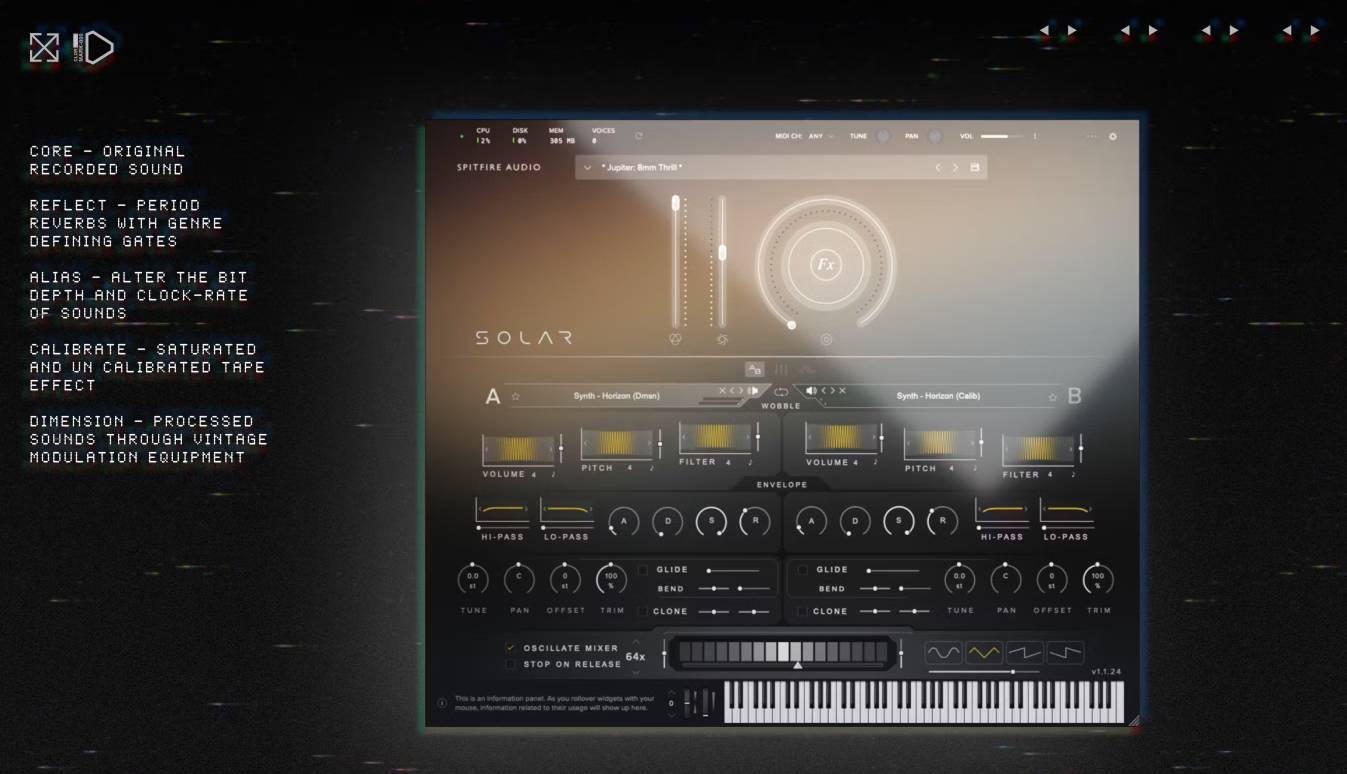
Task: Raise the keyboard octave with the up arrow
Action: click(671, 694)
